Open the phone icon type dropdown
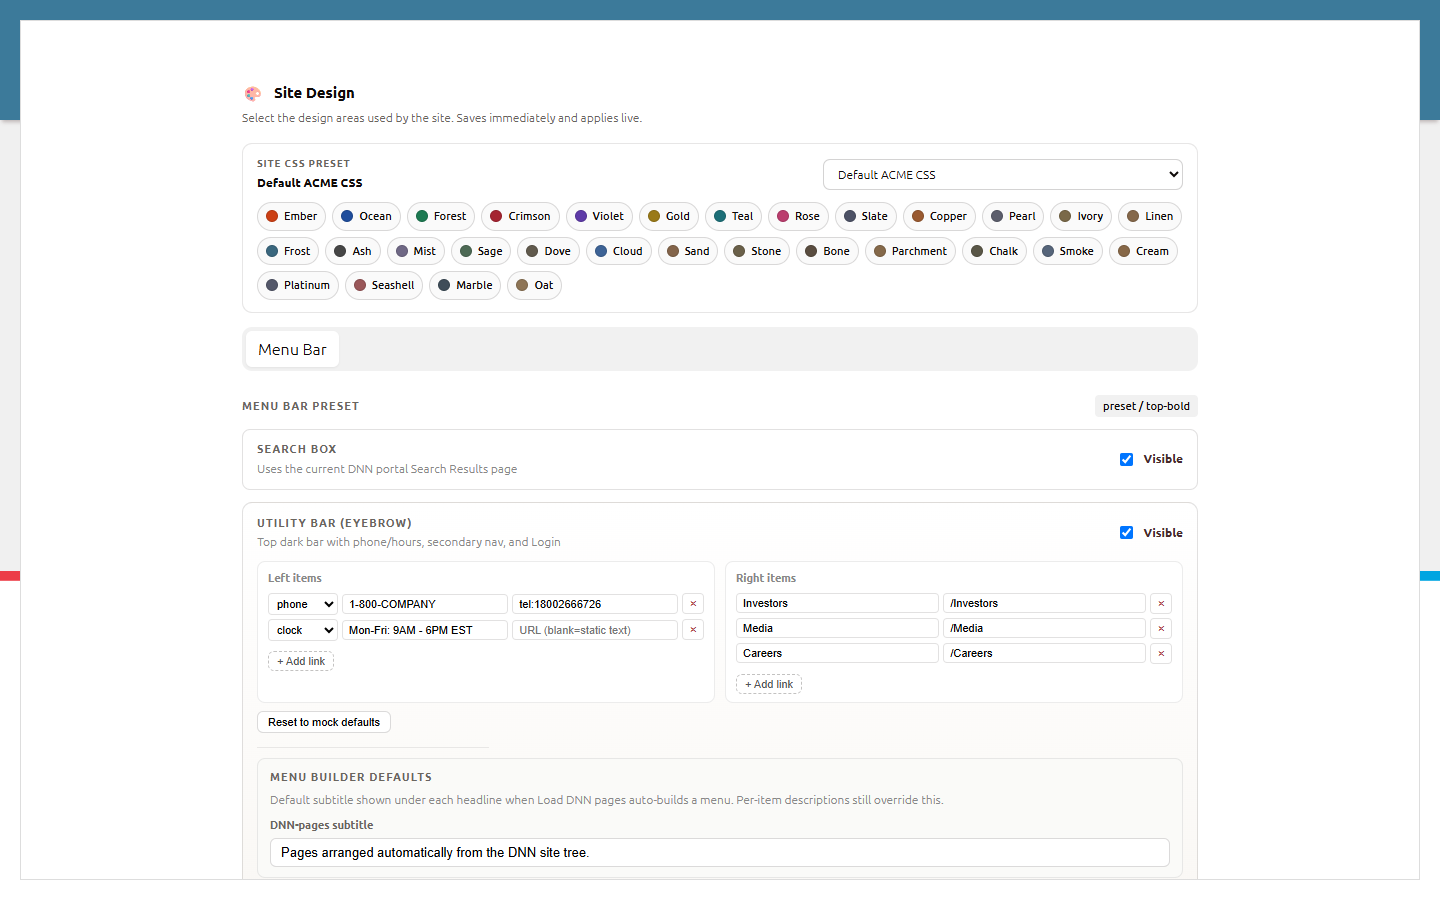This screenshot has width=1440, height=900. pyautogui.click(x=303, y=604)
